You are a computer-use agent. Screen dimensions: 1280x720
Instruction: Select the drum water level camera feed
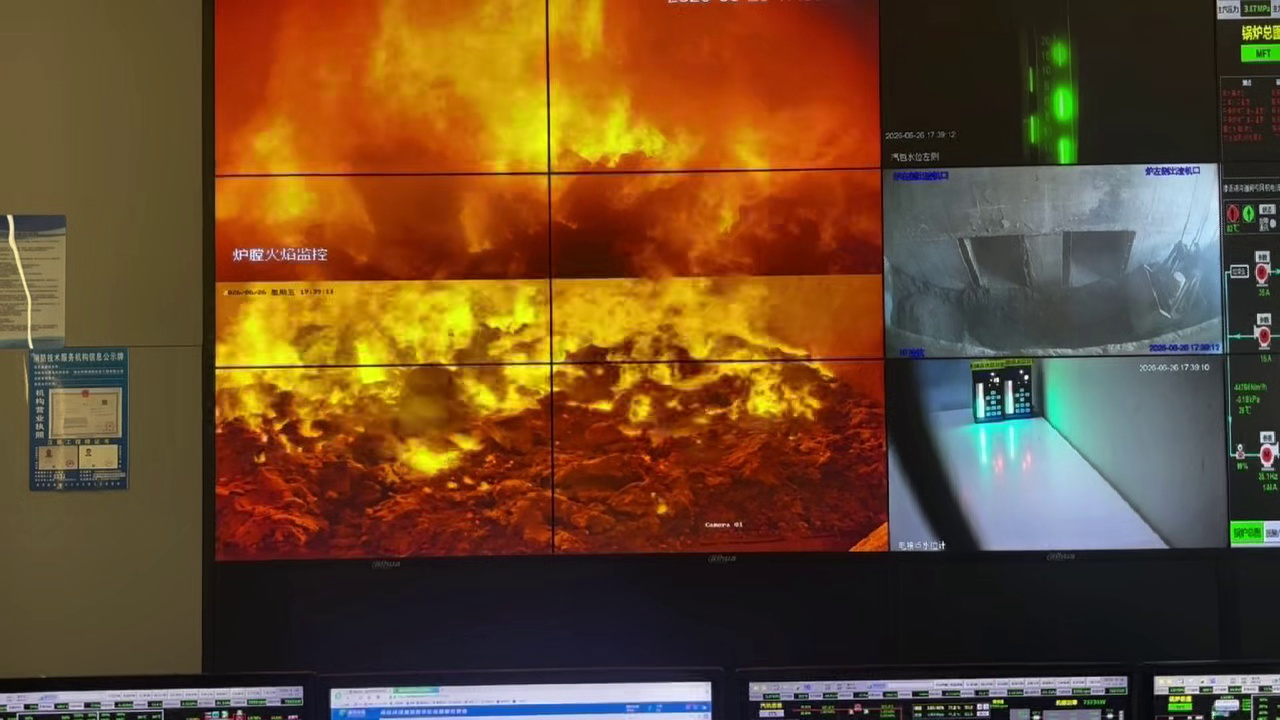pyautogui.click(x=1050, y=82)
